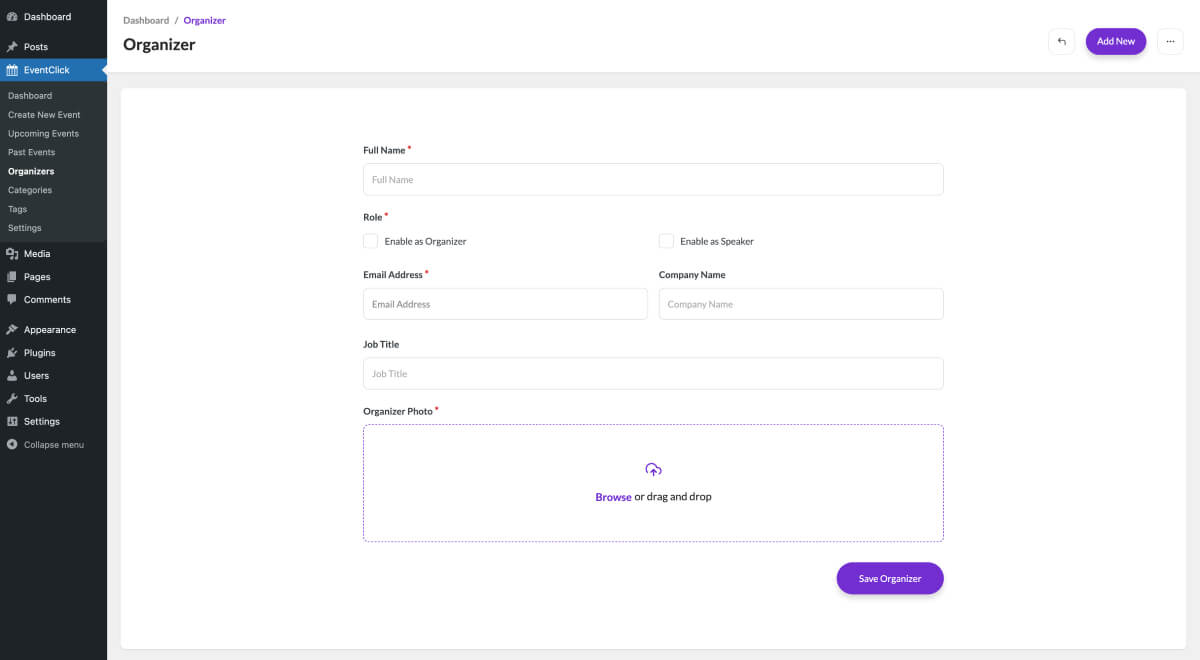Screen dimensions: 1200x660
Task: Click the Add New button
Action: click(1115, 41)
